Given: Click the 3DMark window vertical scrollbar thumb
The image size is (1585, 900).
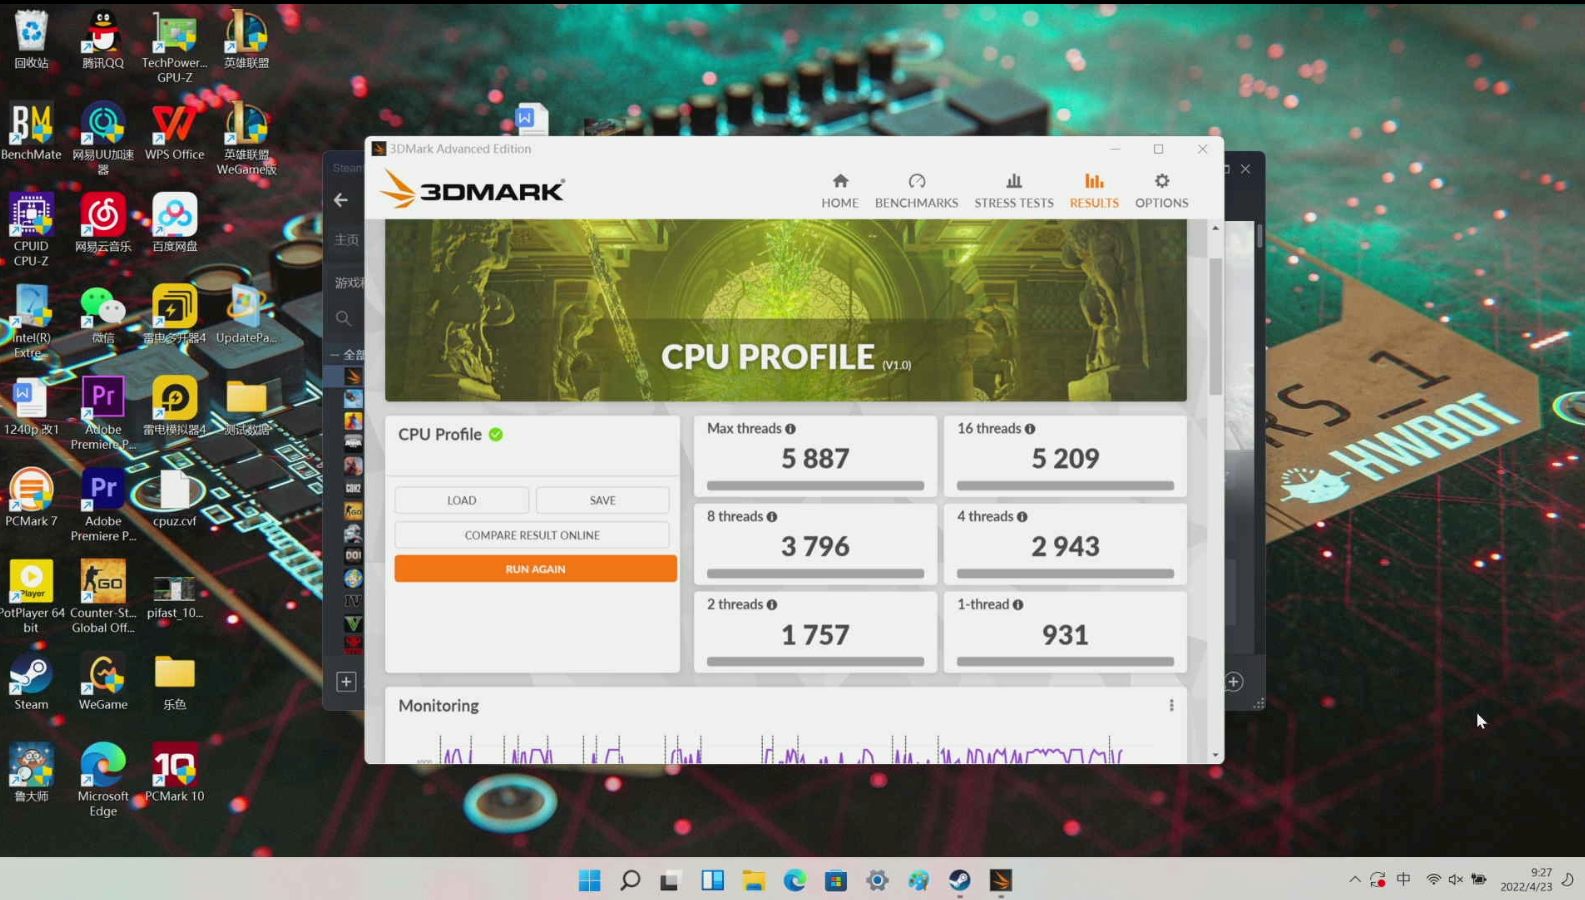Looking at the screenshot, I should (1216, 325).
